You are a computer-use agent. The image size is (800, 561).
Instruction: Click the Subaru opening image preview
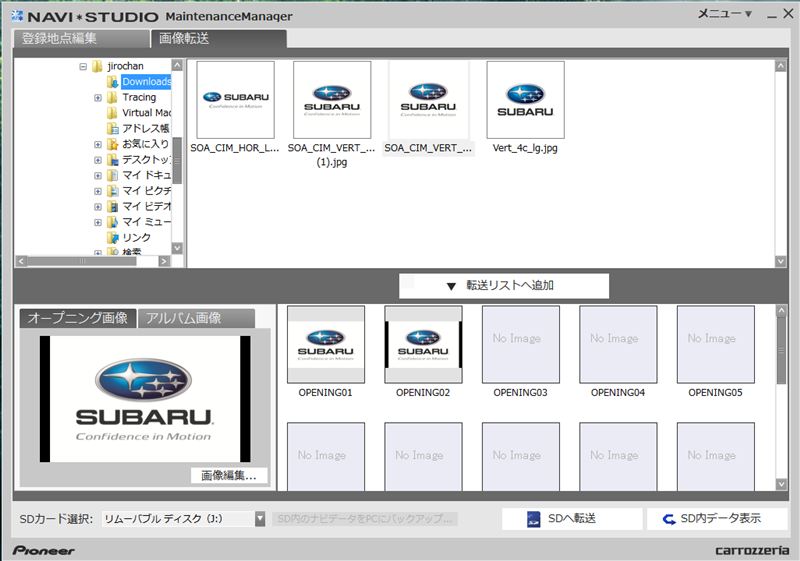coord(145,399)
